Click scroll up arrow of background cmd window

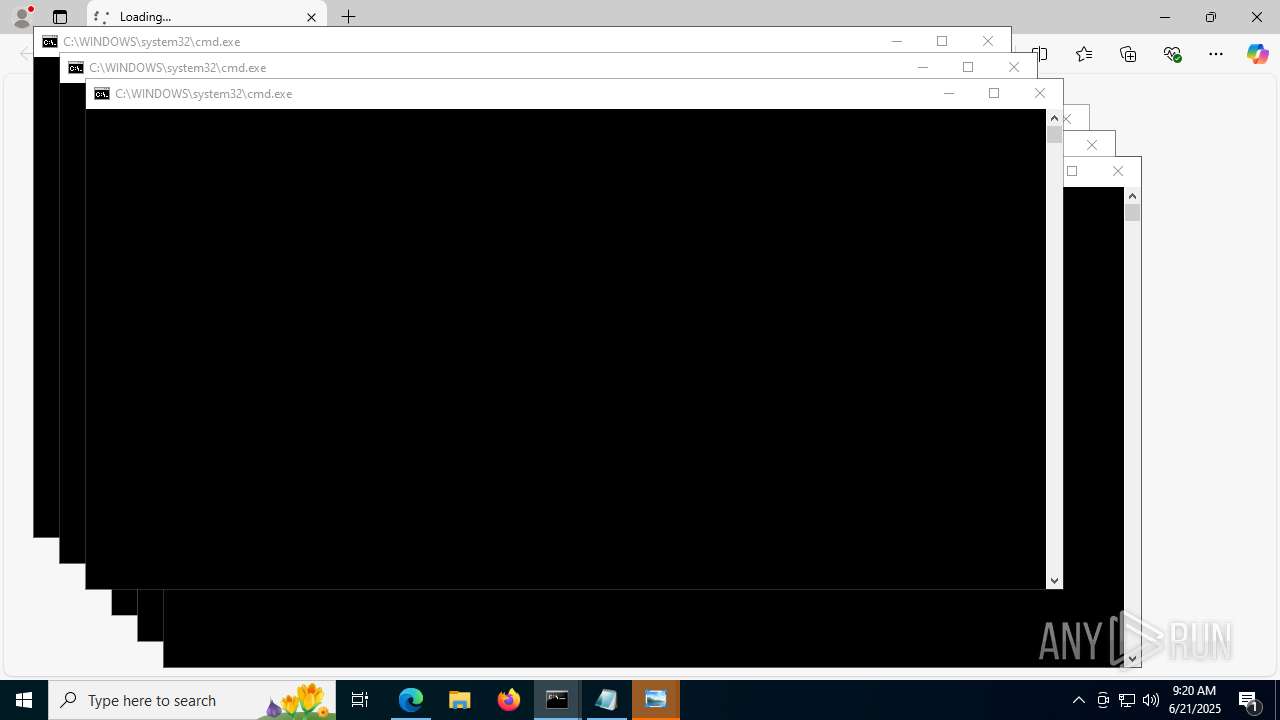[x=1132, y=196]
